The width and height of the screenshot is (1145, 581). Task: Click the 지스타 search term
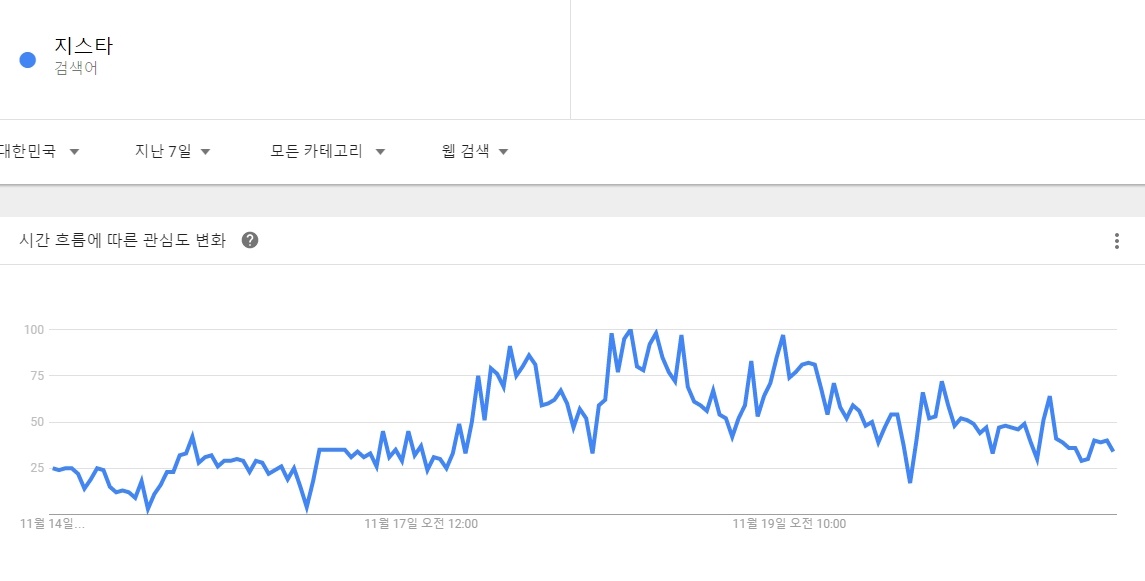(x=84, y=47)
